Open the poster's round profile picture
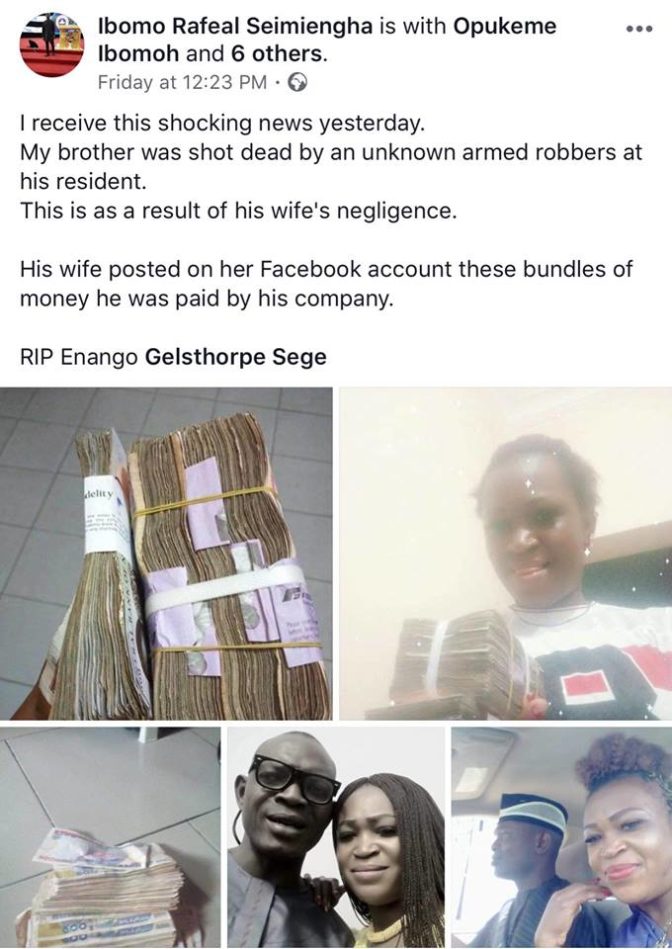The width and height of the screenshot is (672, 949). [x=51, y=44]
